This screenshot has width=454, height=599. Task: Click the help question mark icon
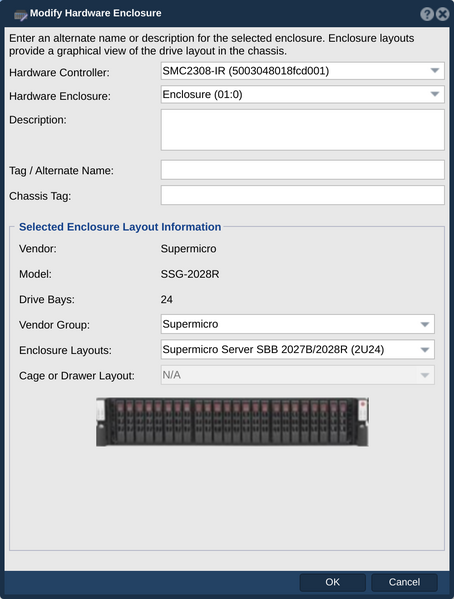[x=427, y=14]
